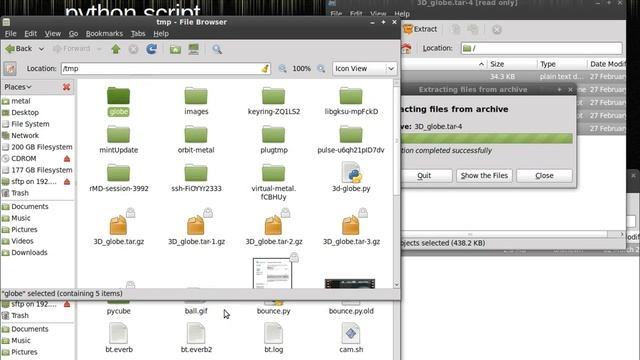Open the Go menu
The image size is (640, 360).
[x=73, y=33]
